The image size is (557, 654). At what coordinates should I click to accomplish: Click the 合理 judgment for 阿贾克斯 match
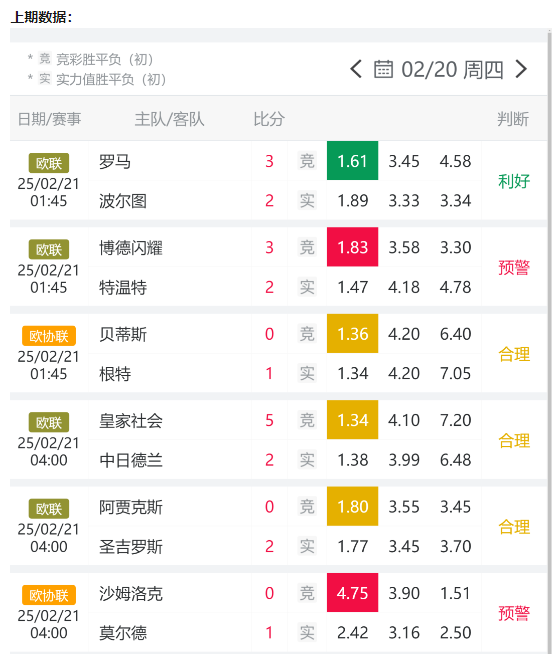click(514, 527)
